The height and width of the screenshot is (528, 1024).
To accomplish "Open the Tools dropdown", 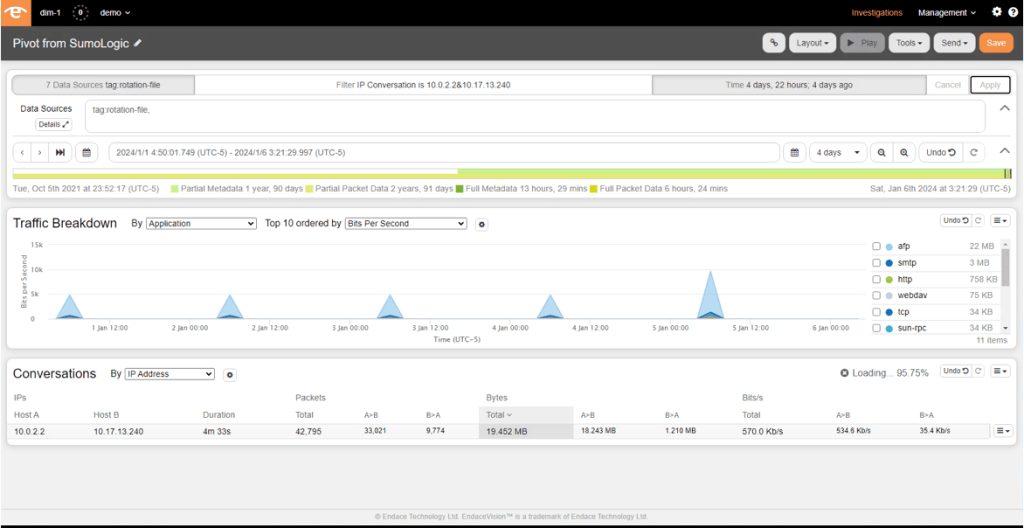I will coord(908,42).
